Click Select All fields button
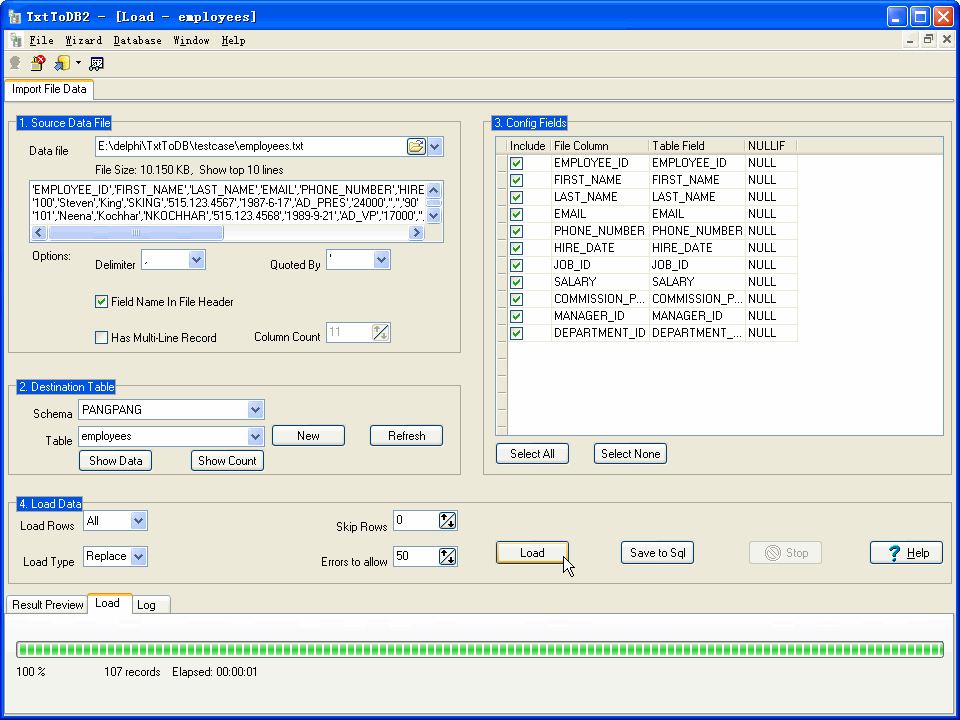Screen dimensions: 960x720 532,454
